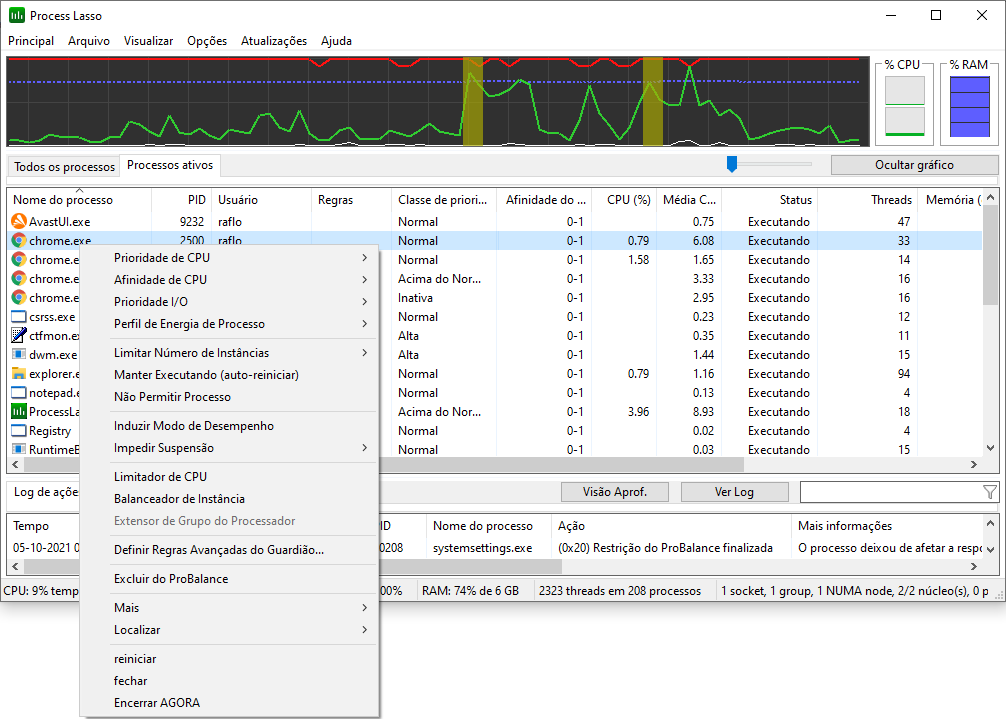
Task: Click the ProcessLasso process icon
Action: (19, 411)
